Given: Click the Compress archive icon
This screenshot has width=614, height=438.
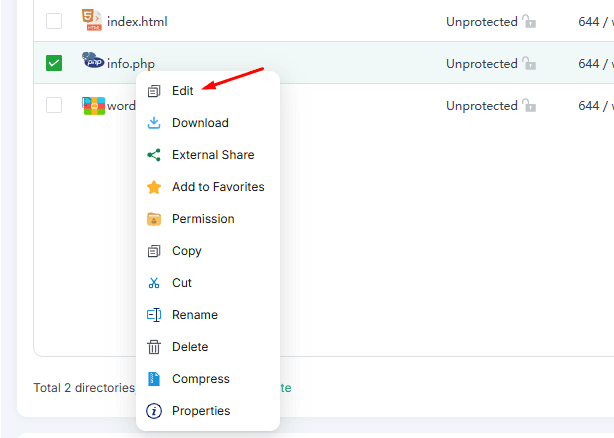Looking at the screenshot, I should click(x=154, y=379).
